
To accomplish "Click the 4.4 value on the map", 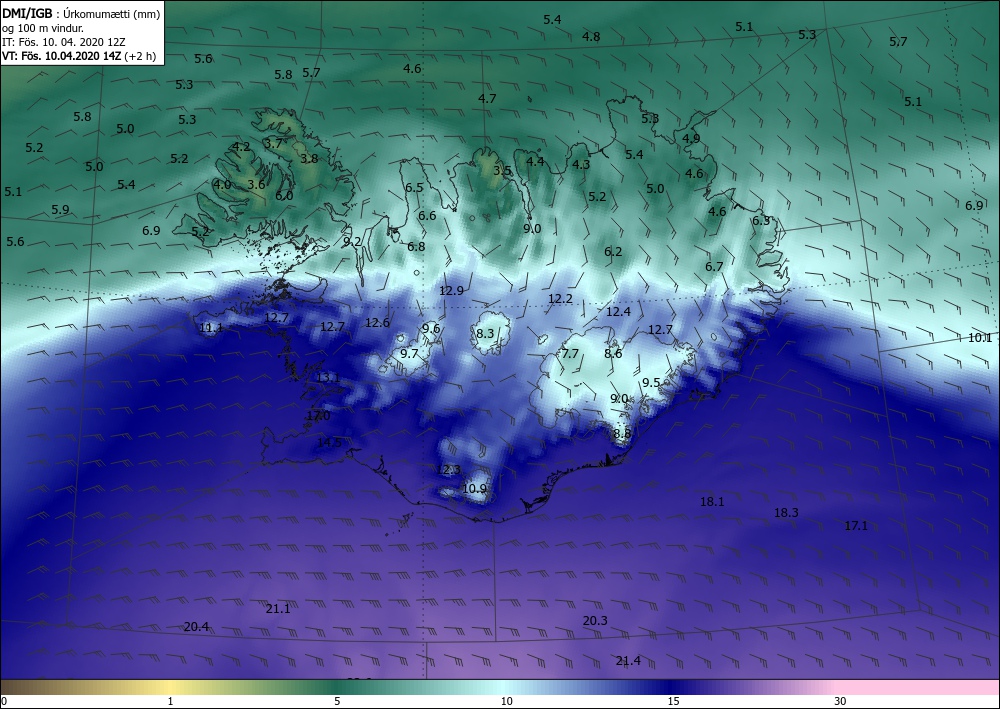I will click(x=535, y=161).
